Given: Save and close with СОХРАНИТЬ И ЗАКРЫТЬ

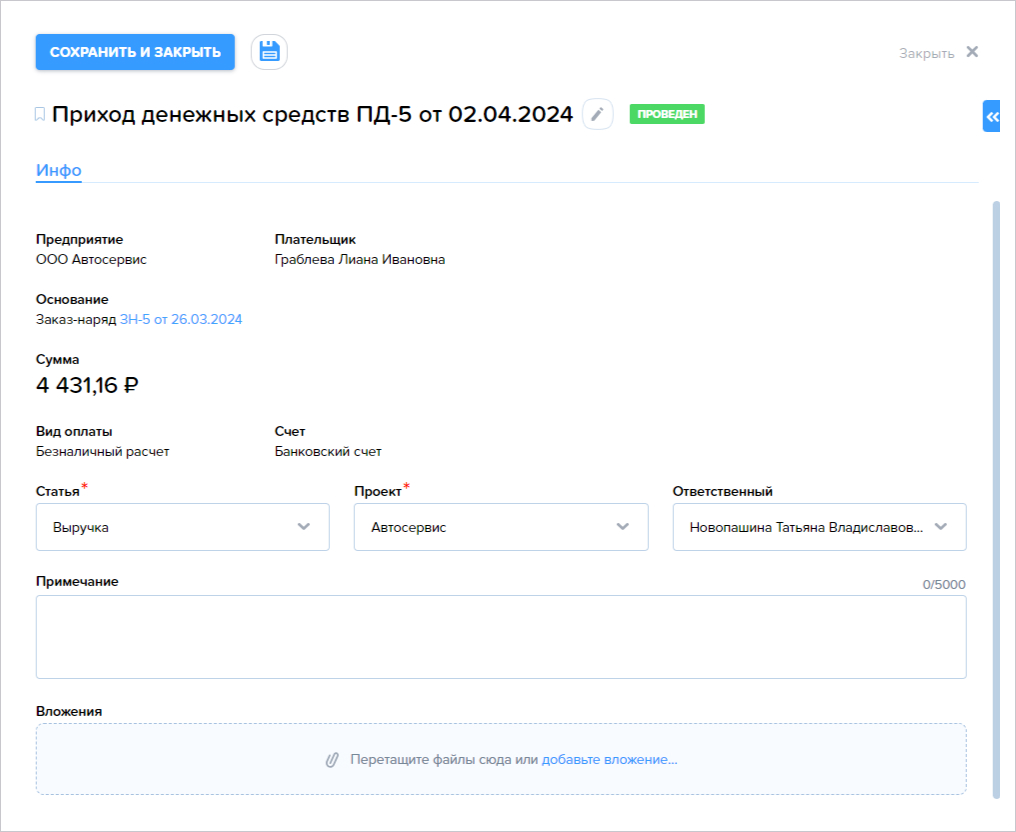Looking at the screenshot, I should tap(135, 52).
